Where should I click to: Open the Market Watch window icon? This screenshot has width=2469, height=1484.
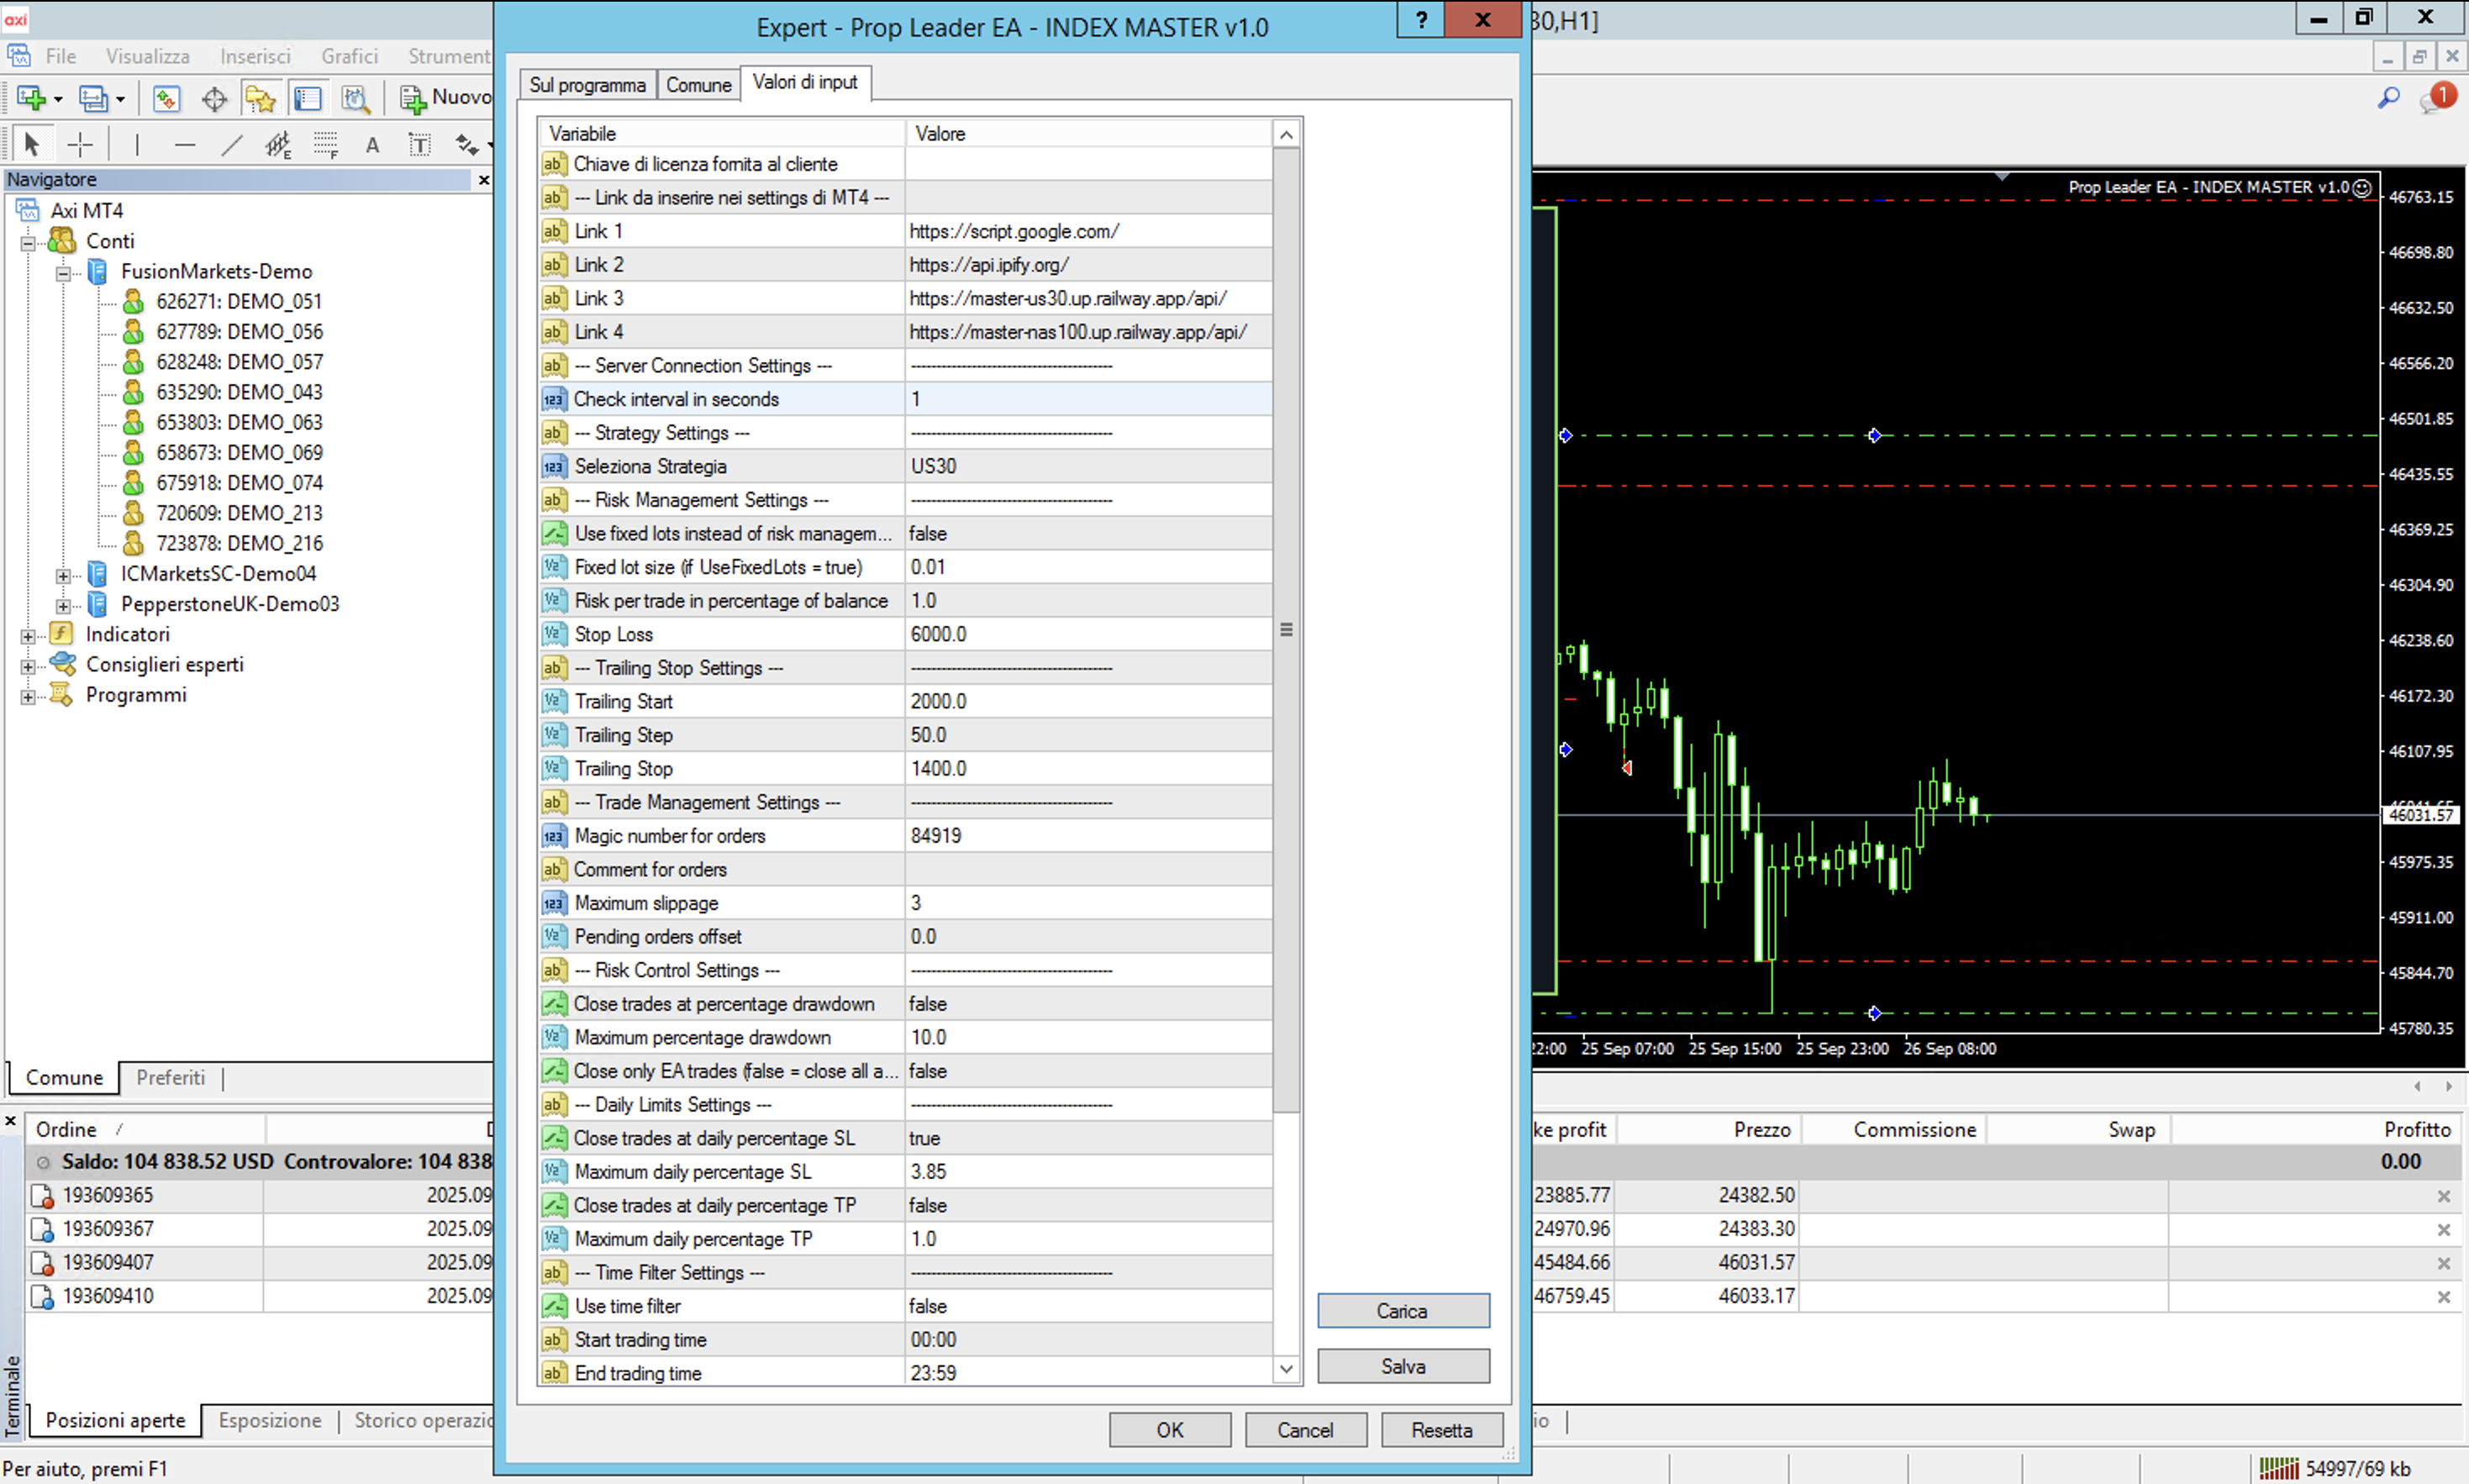166,98
